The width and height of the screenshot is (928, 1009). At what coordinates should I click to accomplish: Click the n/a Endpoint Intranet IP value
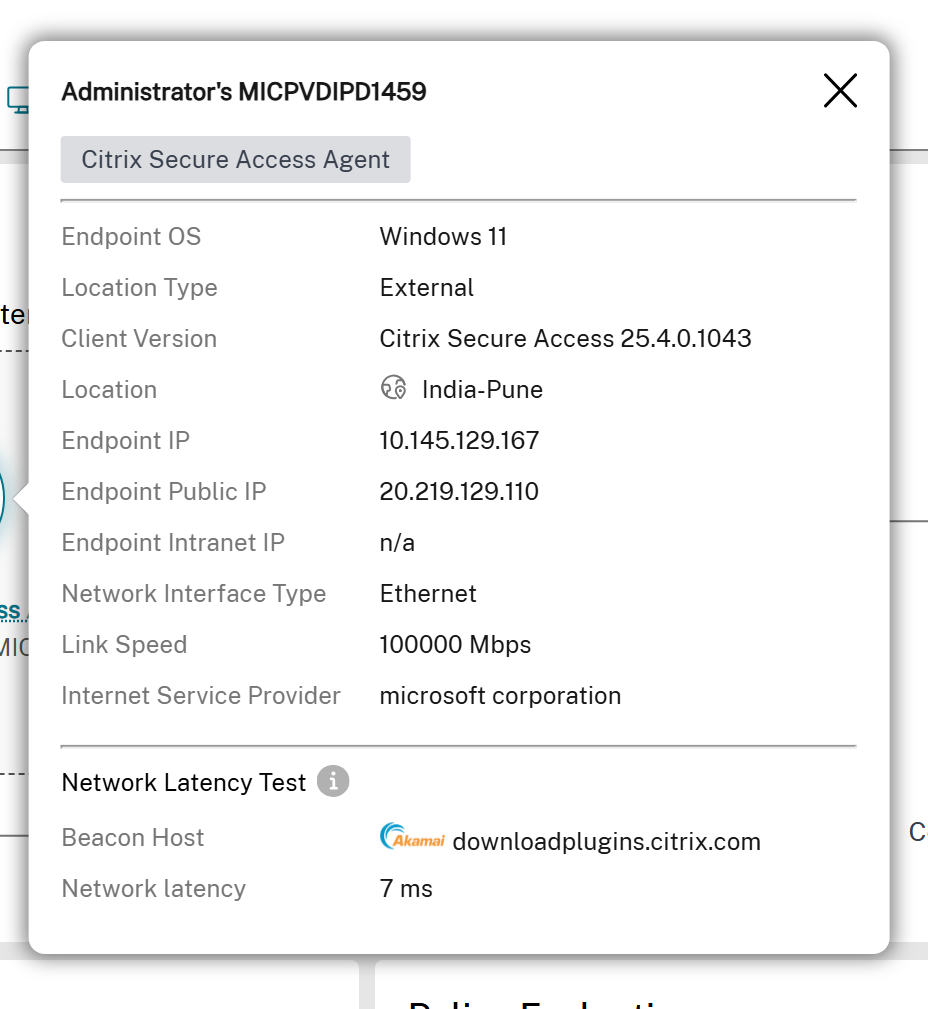[x=398, y=542]
